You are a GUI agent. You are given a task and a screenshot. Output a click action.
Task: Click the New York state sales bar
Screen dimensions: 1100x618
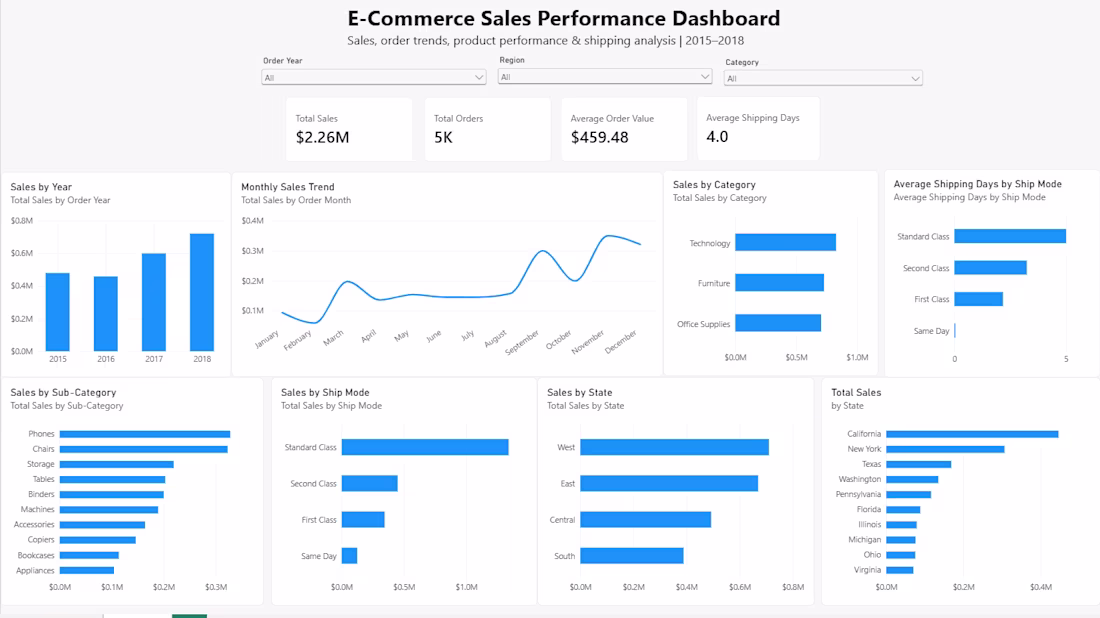pyautogui.click(x=946, y=449)
